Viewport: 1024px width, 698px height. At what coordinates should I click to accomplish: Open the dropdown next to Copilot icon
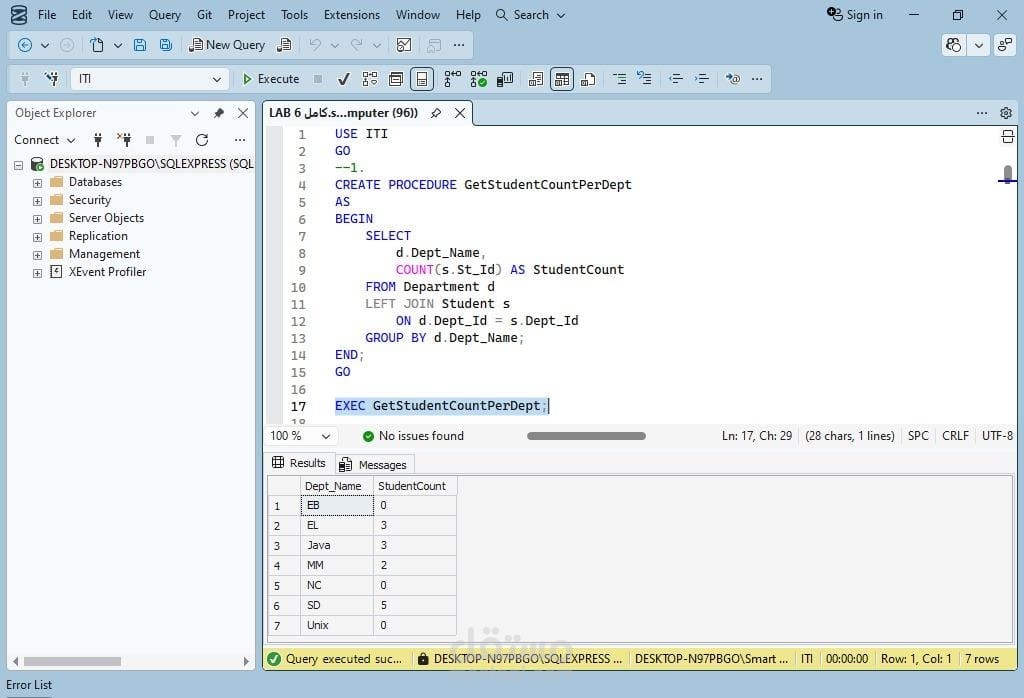click(x=978, y=45)
